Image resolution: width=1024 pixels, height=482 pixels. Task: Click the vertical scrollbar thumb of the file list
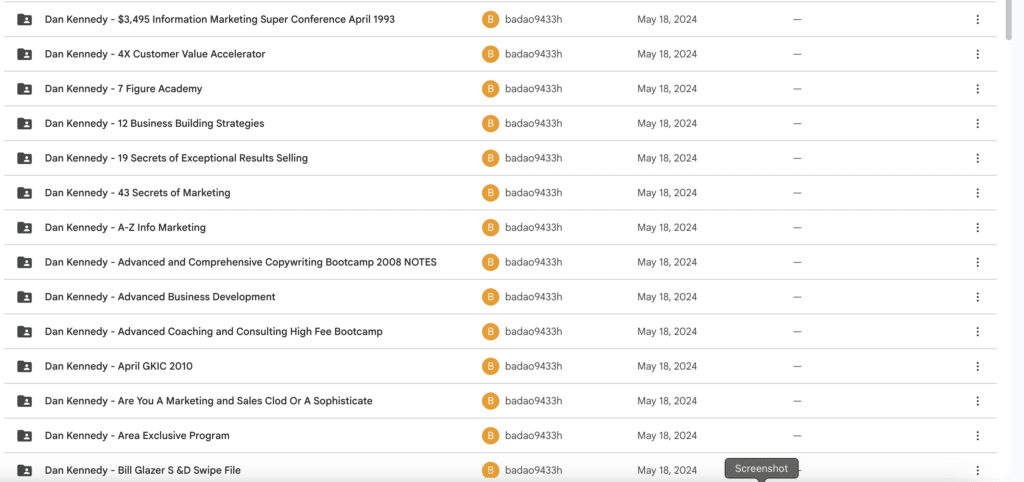coord(1010,20)
